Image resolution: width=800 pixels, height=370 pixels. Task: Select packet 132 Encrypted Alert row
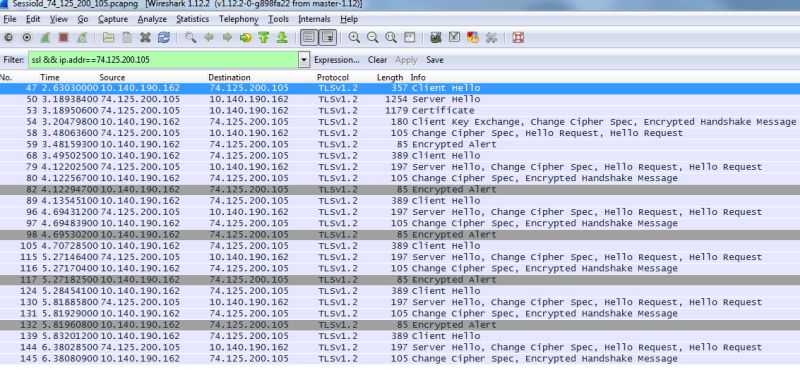pos(400,325)
